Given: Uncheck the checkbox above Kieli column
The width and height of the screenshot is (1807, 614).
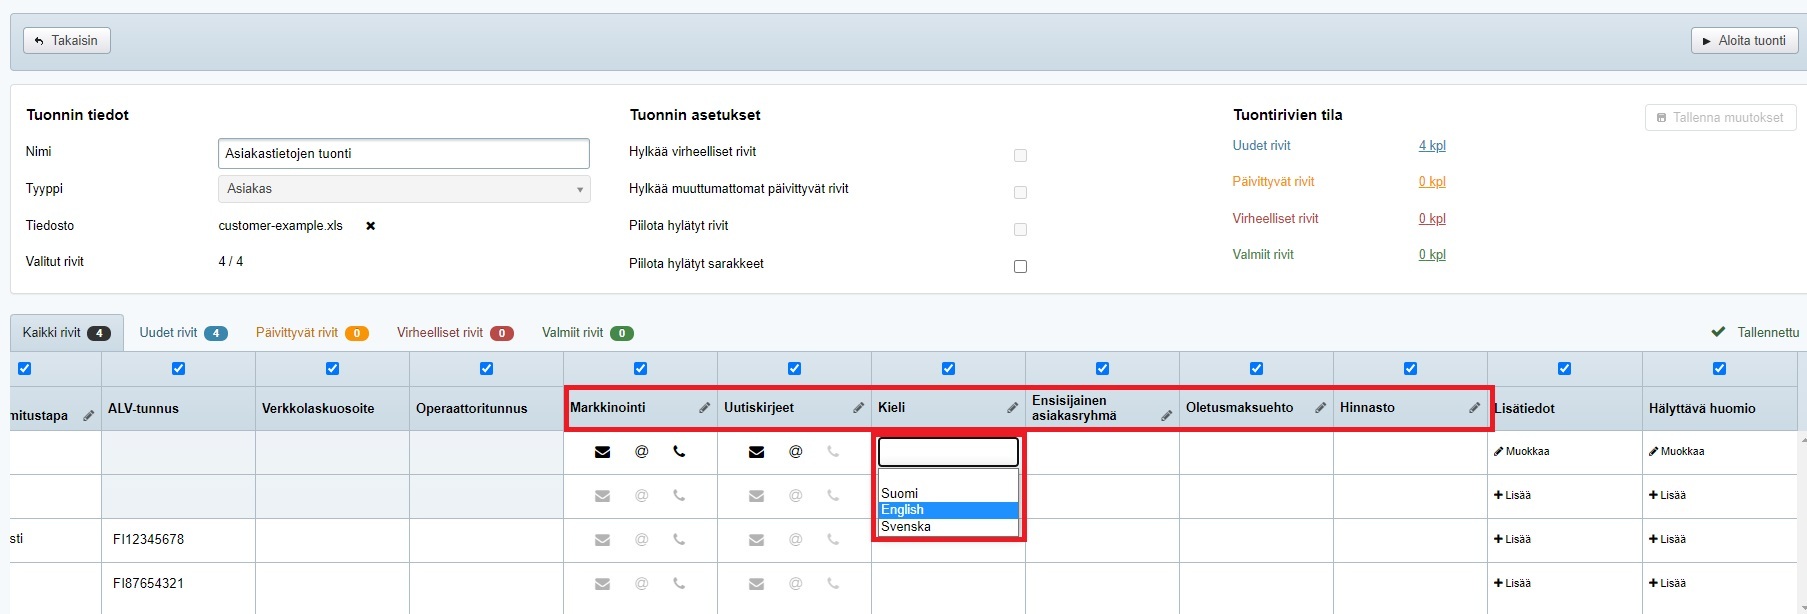Looking at the screenshot, I should click(x=948, y=369).
